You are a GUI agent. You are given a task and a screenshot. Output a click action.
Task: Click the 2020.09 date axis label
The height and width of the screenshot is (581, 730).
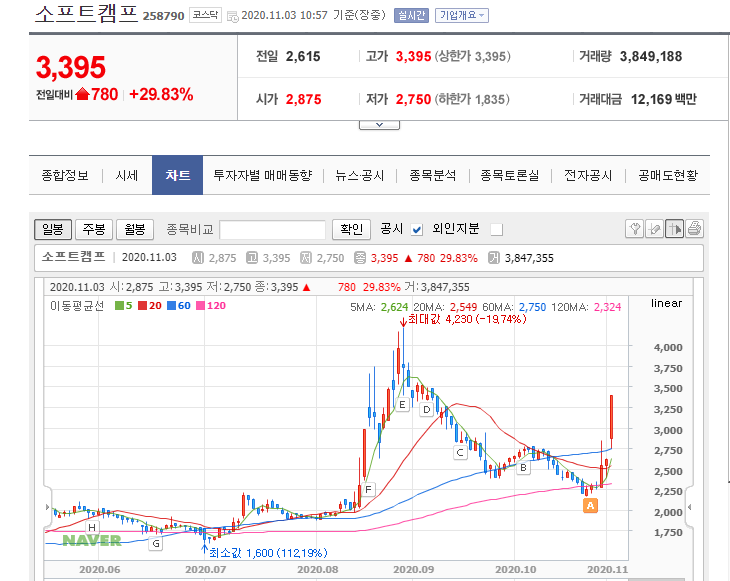click(413, 569)
